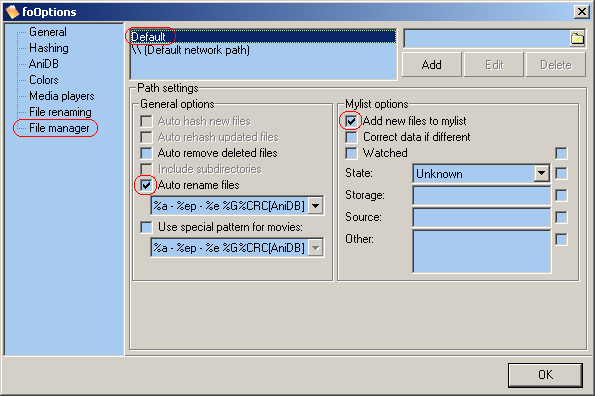The image size is (595, 396).
Task: Toggle the checkbox beside Other field
Action: click(x=561, y=239)
